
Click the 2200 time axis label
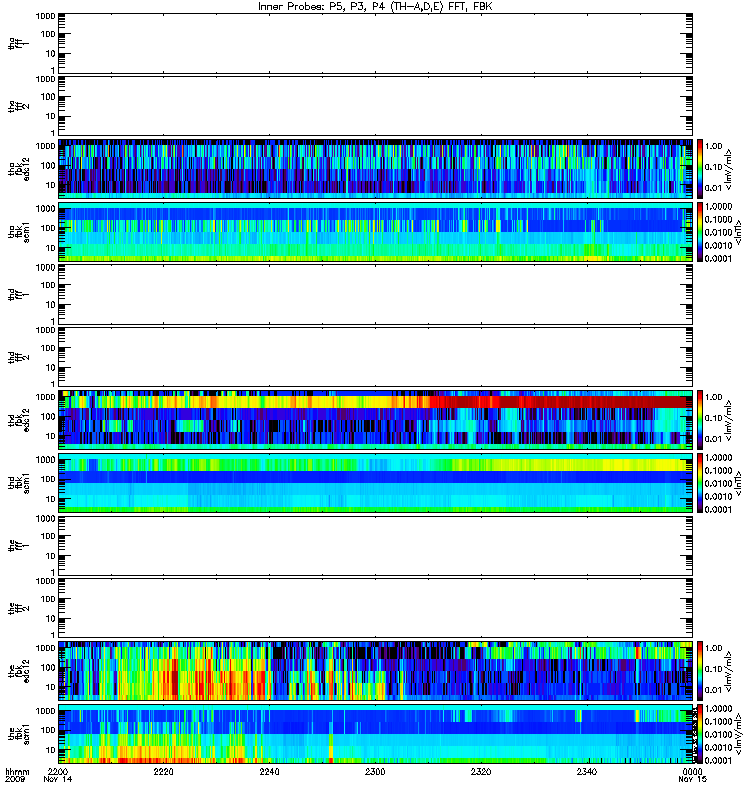(x=58, y=771)
